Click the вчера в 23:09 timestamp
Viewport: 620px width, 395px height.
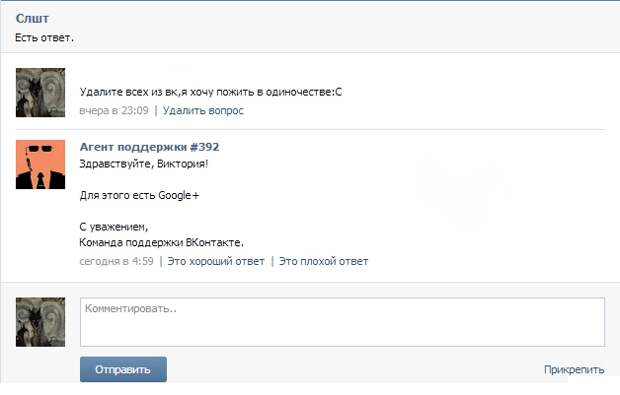pyautogui.click(x=114, y=110)
